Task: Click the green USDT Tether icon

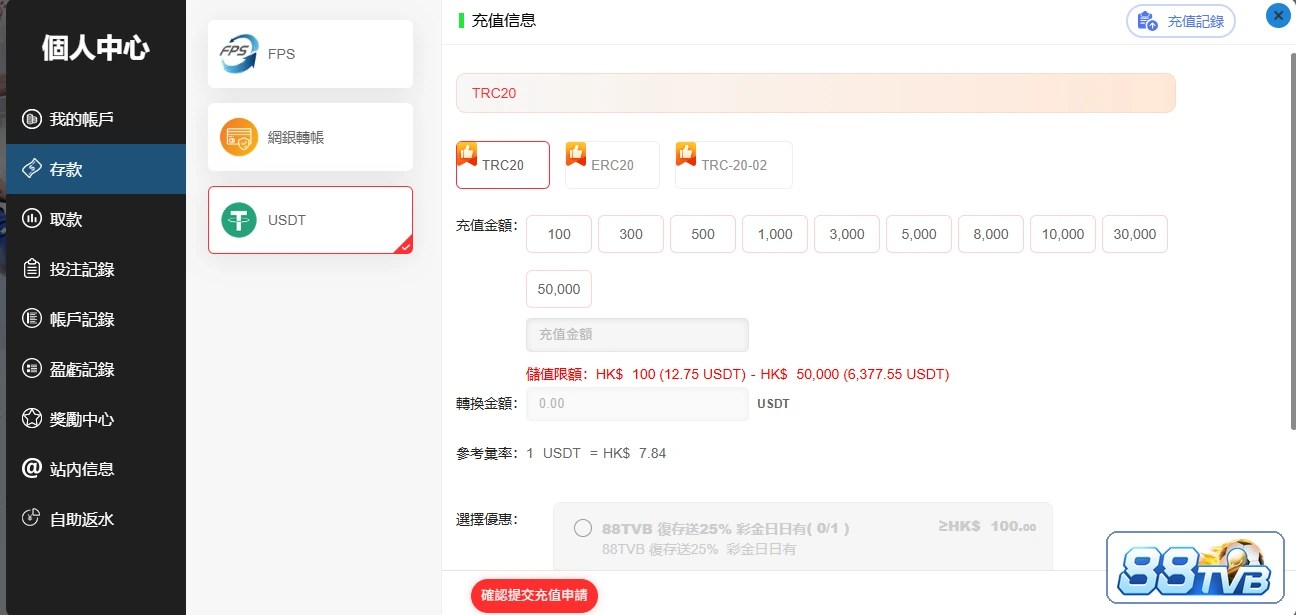Action: click(x=239, y=220)
